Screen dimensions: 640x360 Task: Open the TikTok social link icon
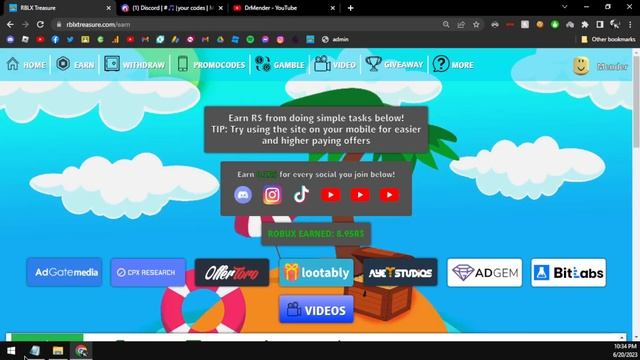(301, 195)
